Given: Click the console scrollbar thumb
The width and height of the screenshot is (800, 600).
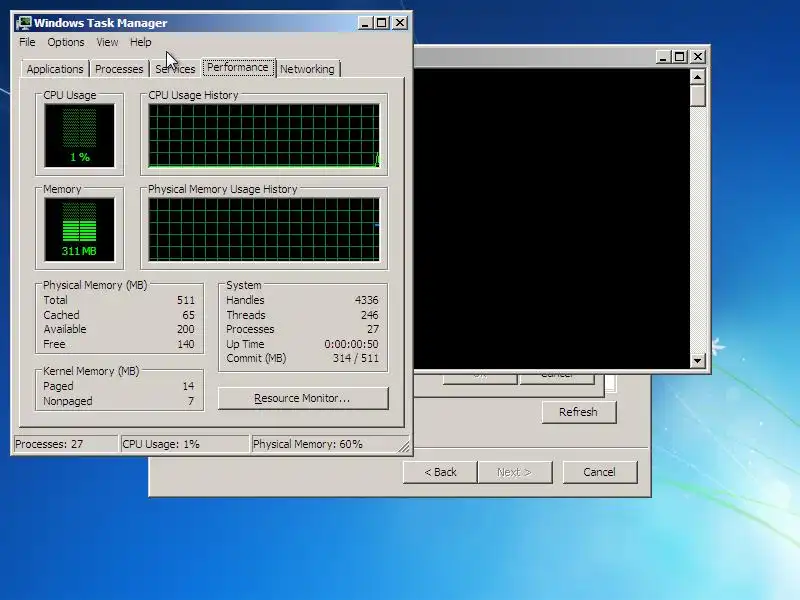Looking at the screenshot, I should coord(697,95).
